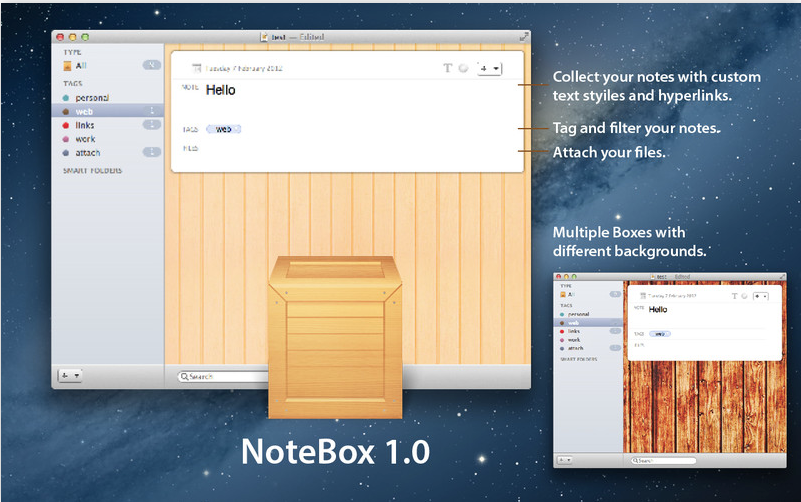This screenshot has height=502, width=801.
Task: Click the count badge on the web row in the large window
Action: coord(152,111)
